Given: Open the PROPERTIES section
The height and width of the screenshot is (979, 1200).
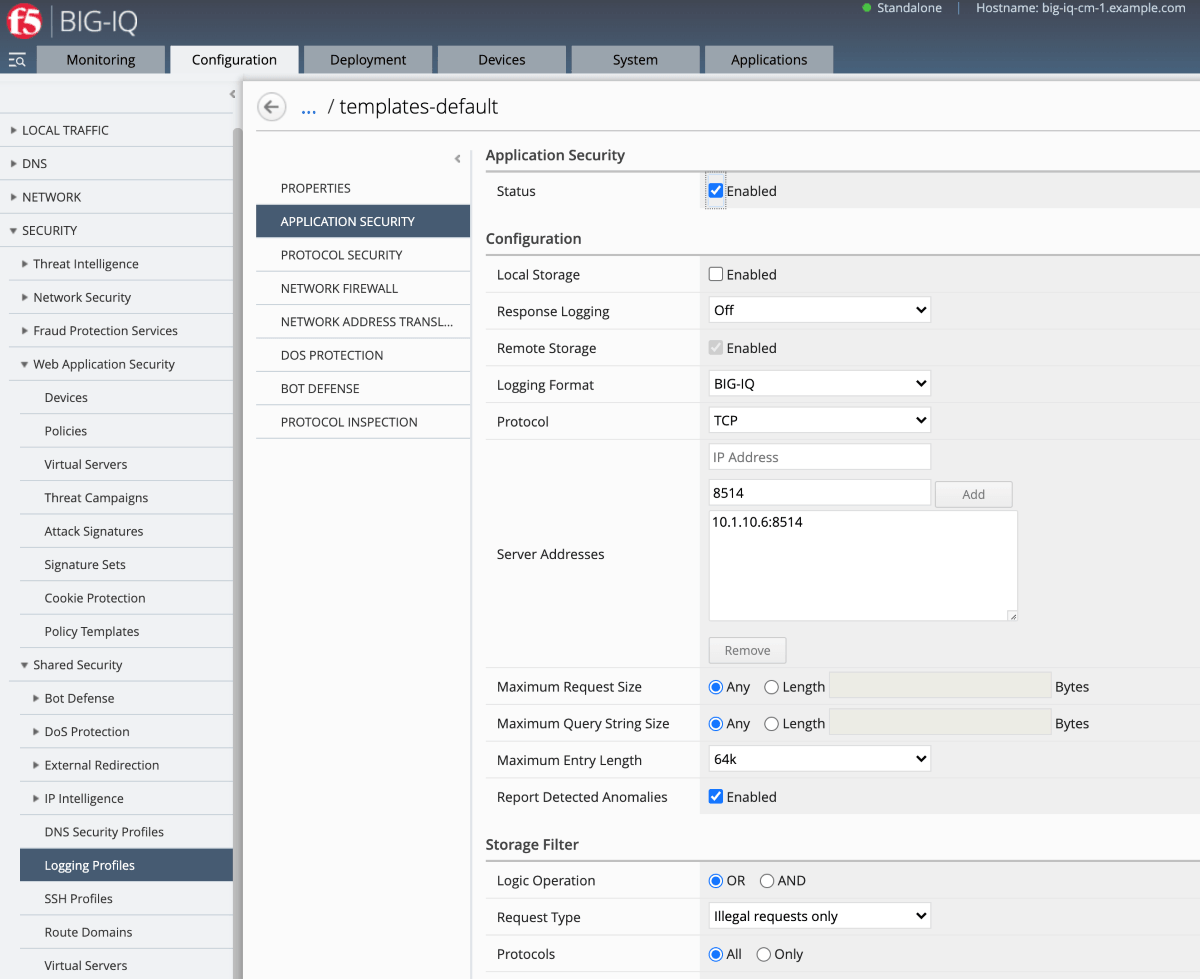Looking at the screenshot, I should click(x=363, y=188).
